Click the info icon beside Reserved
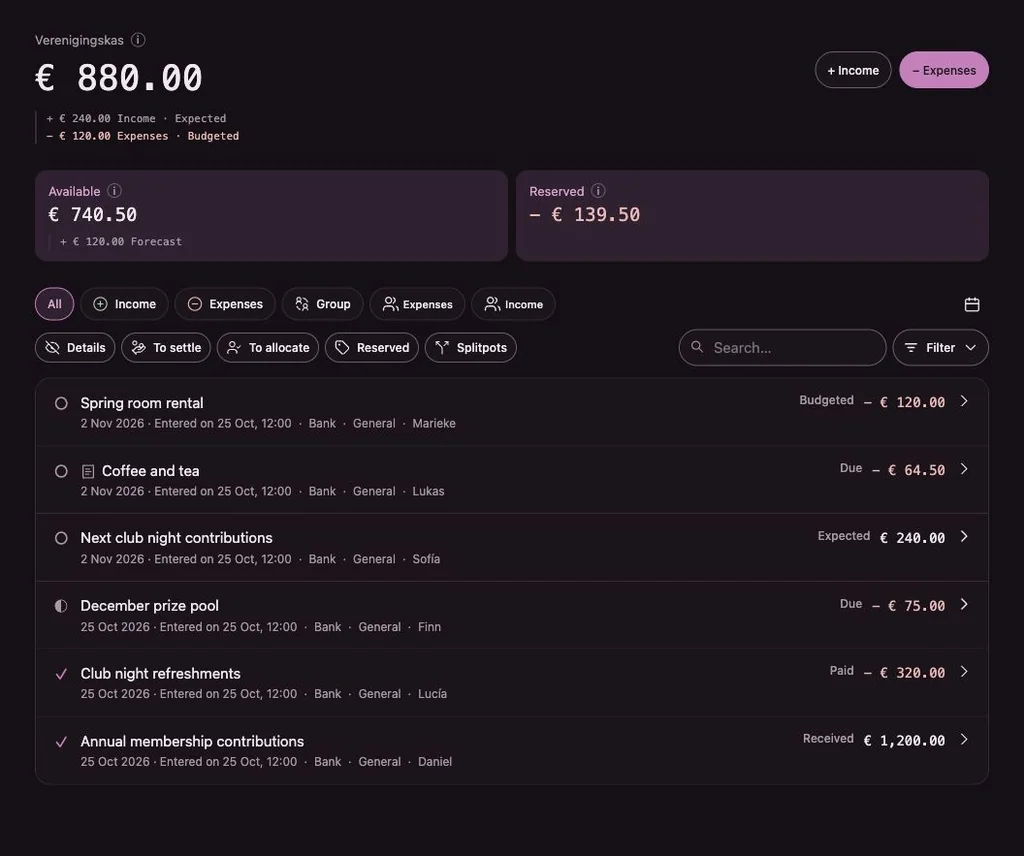 [598, 191]
